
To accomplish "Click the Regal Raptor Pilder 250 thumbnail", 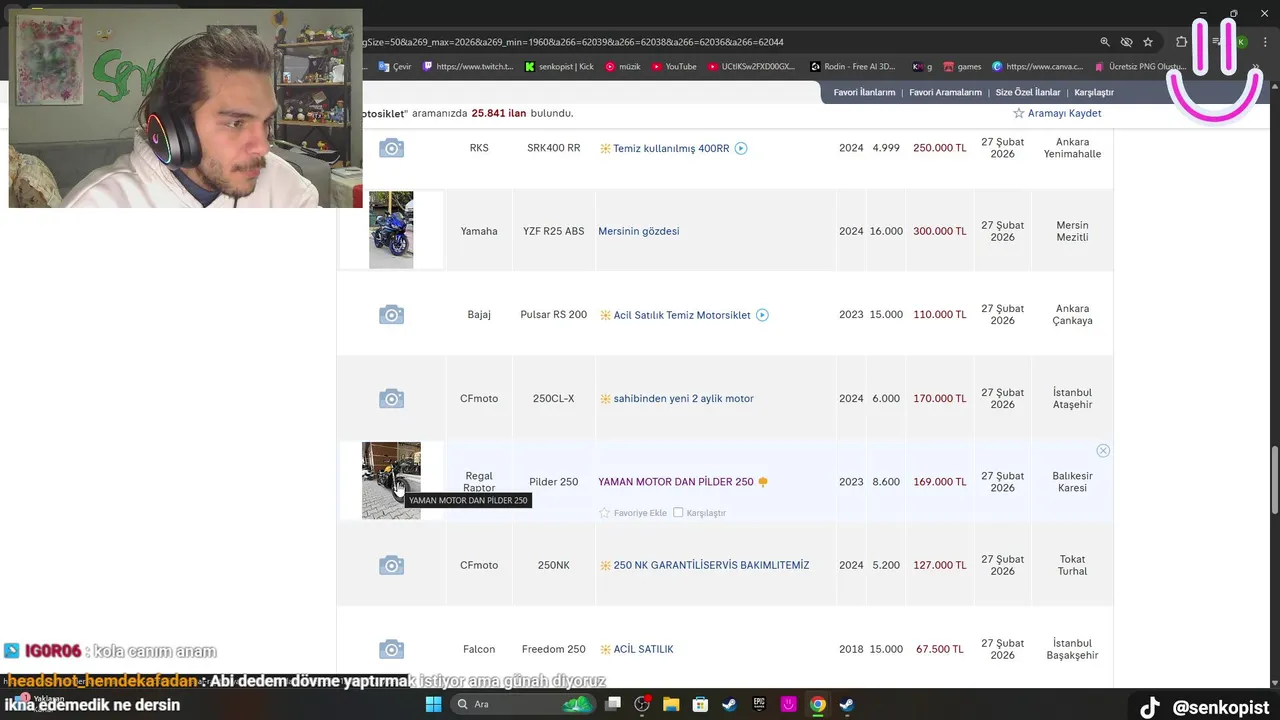I will (391, 481).
